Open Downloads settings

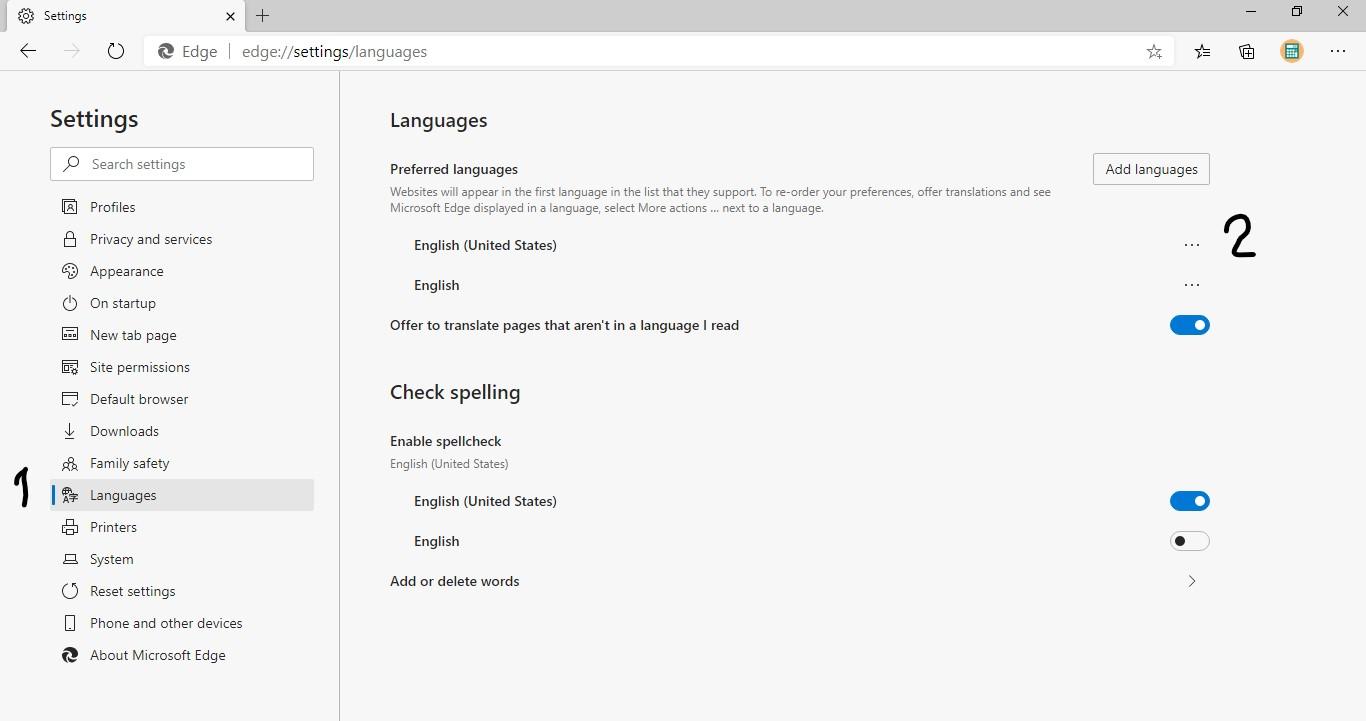pyautogui.click(x=182, y=431)
